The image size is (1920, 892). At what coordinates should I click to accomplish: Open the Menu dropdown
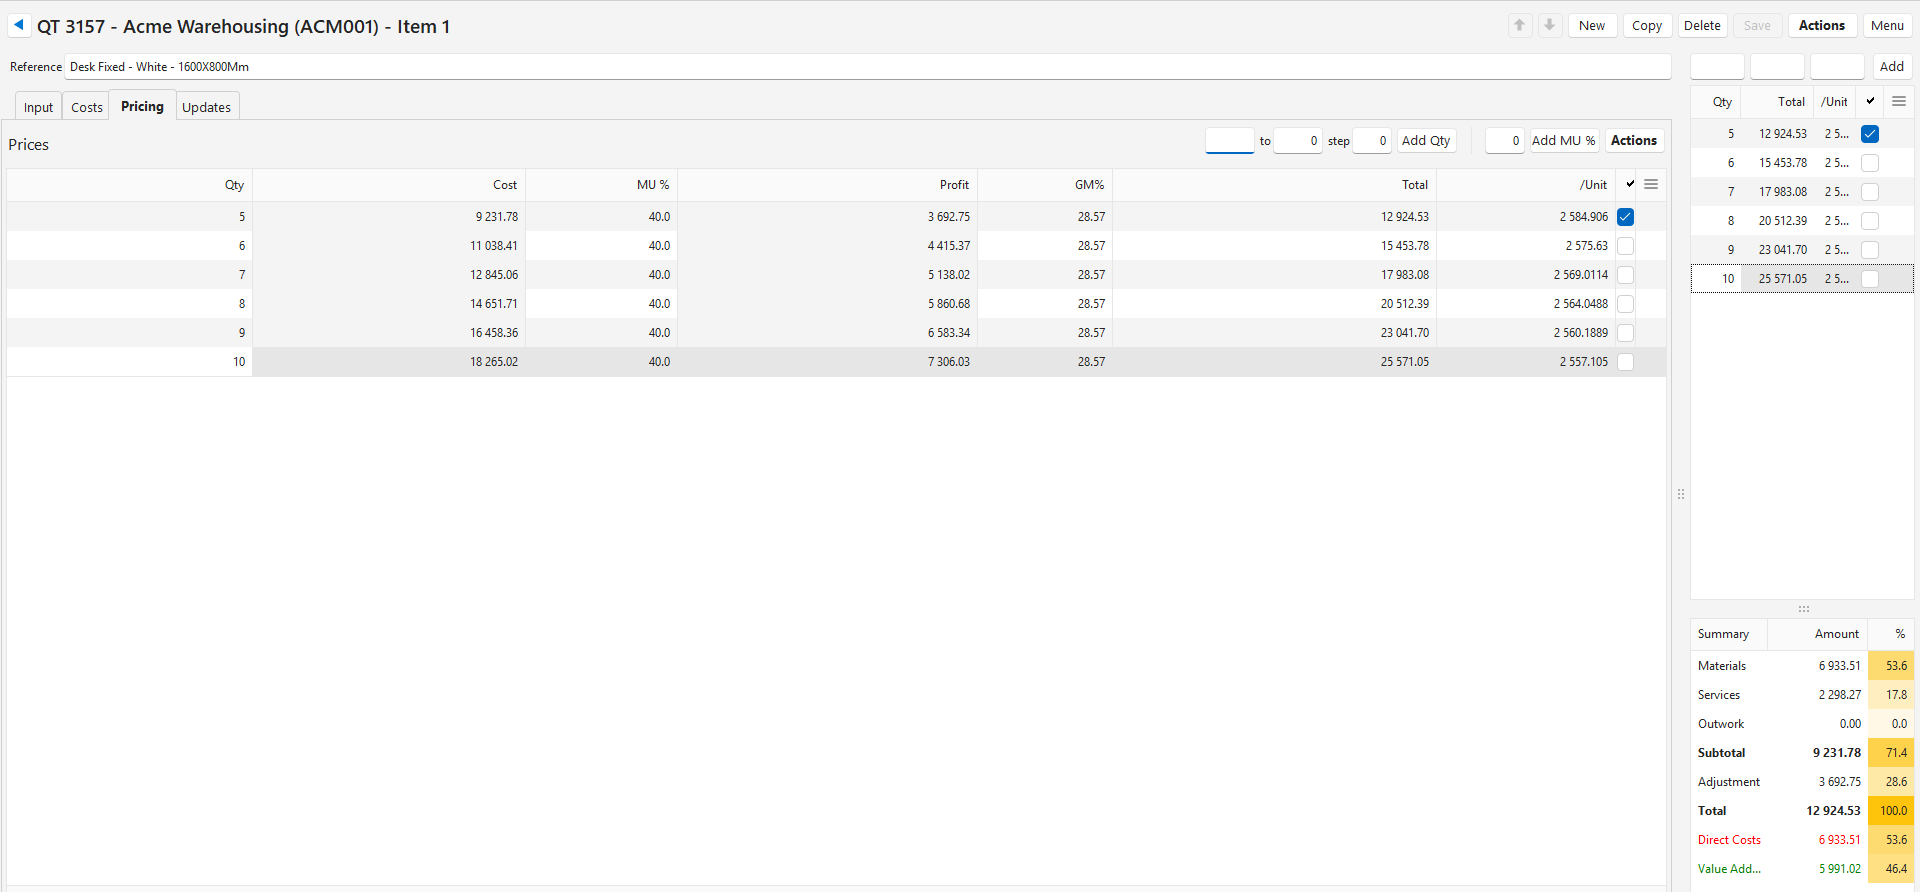[1887, 26]
